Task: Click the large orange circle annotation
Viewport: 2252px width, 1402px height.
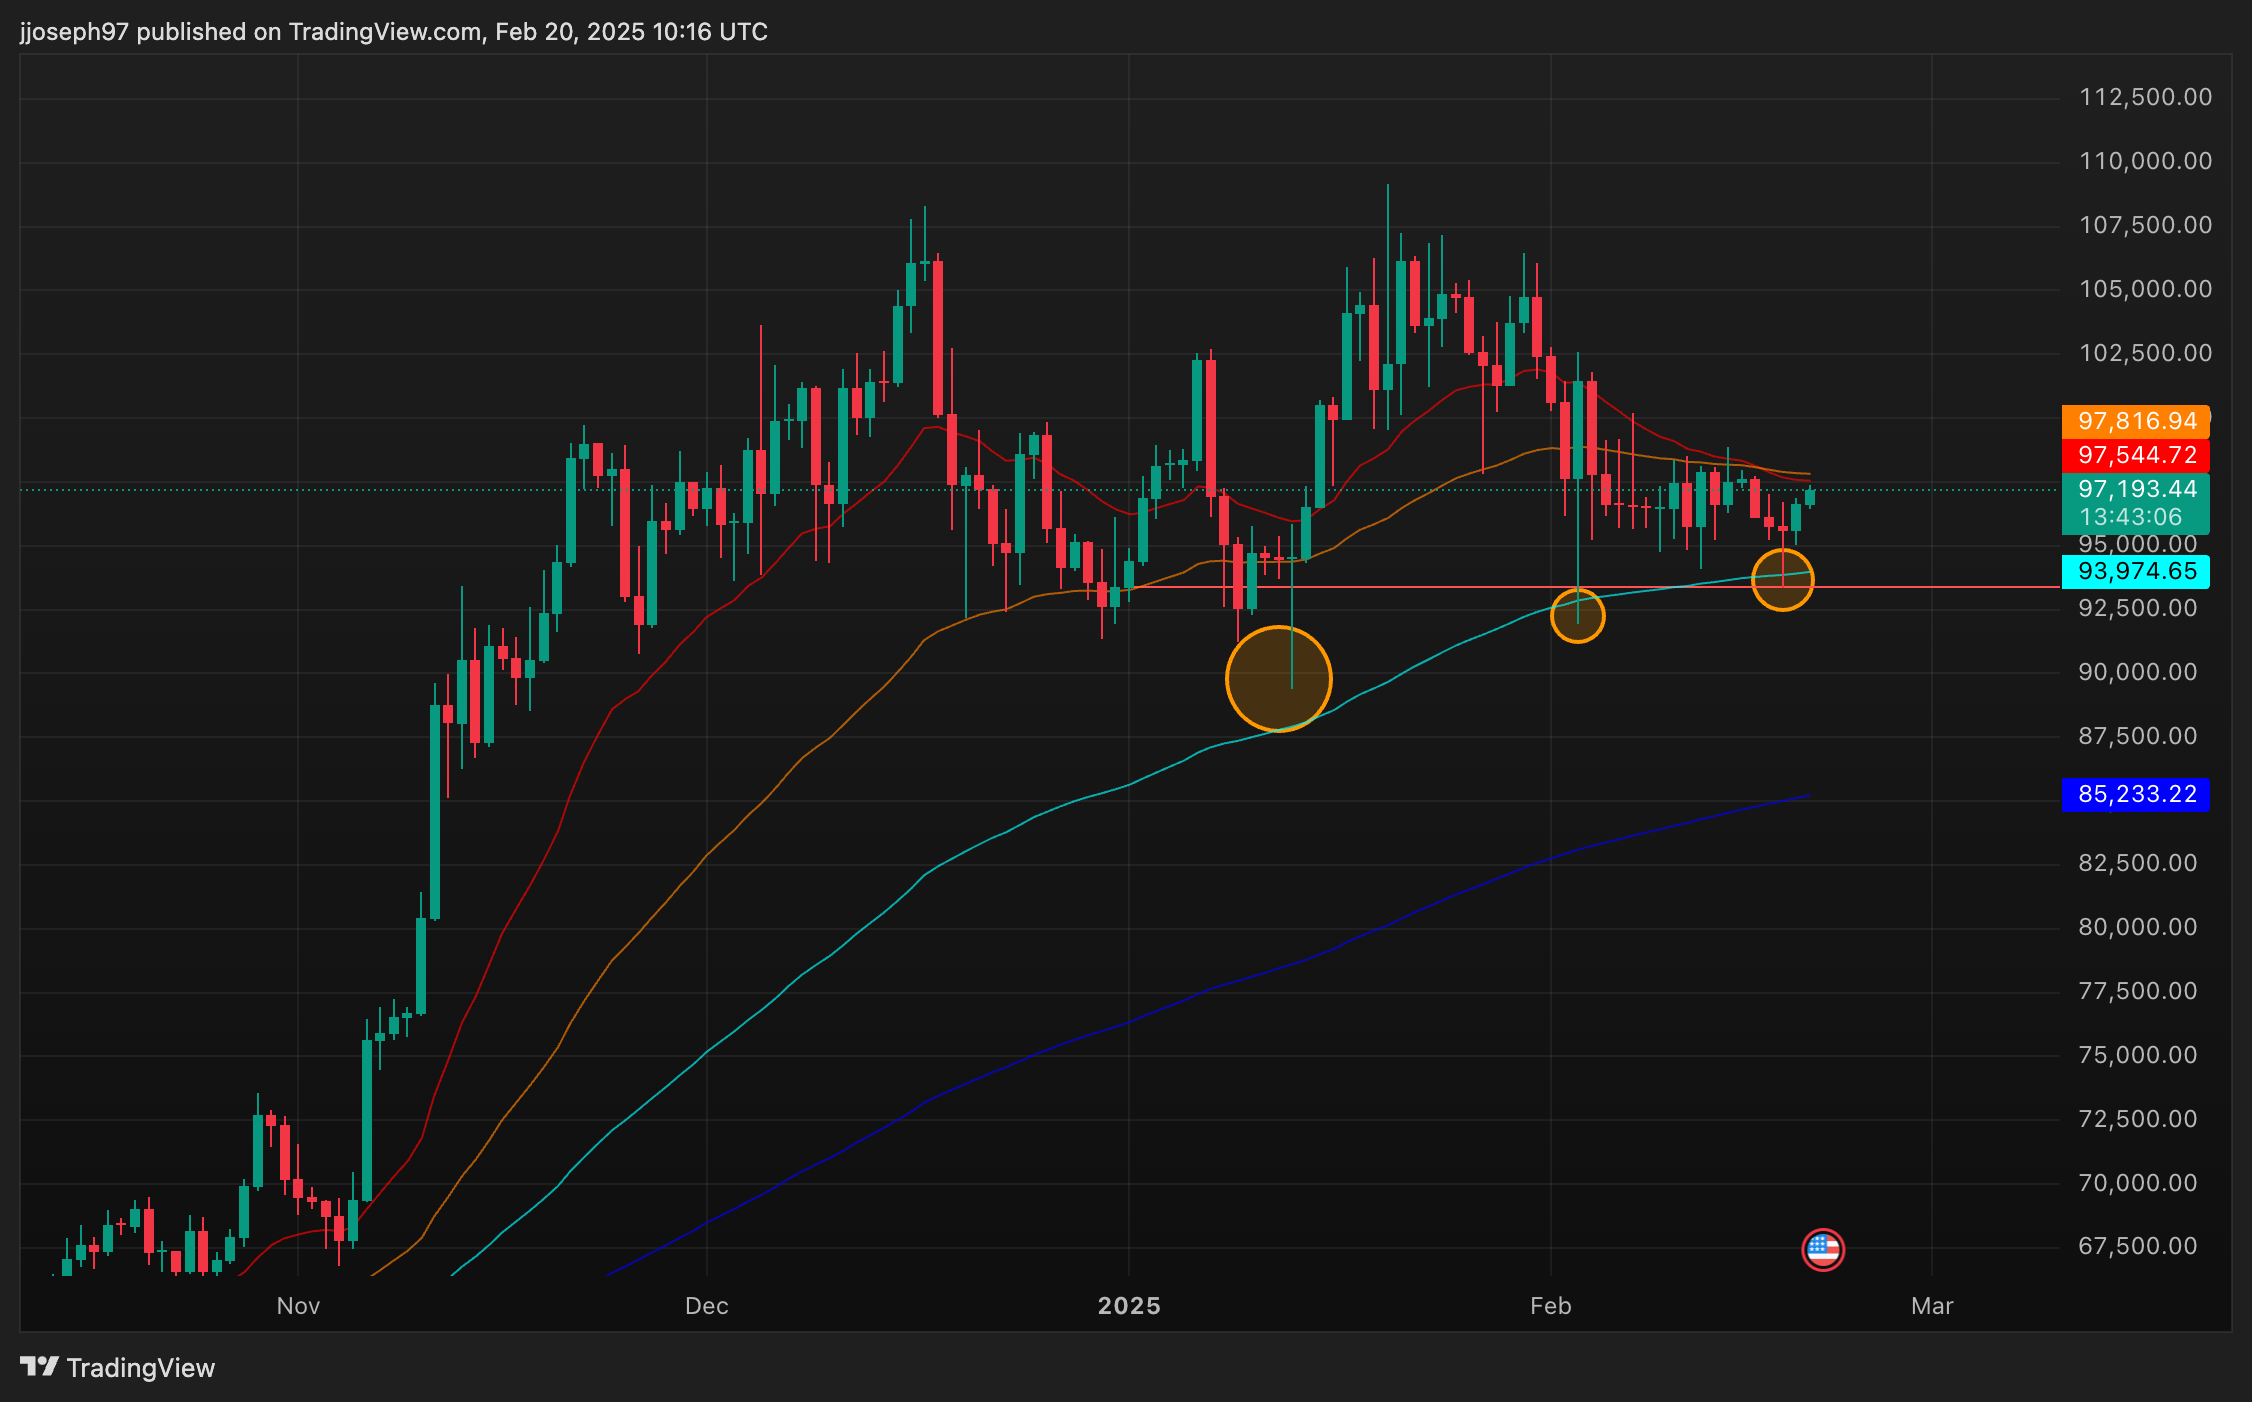Action: pyautogui.click(x=1278, y=679)
